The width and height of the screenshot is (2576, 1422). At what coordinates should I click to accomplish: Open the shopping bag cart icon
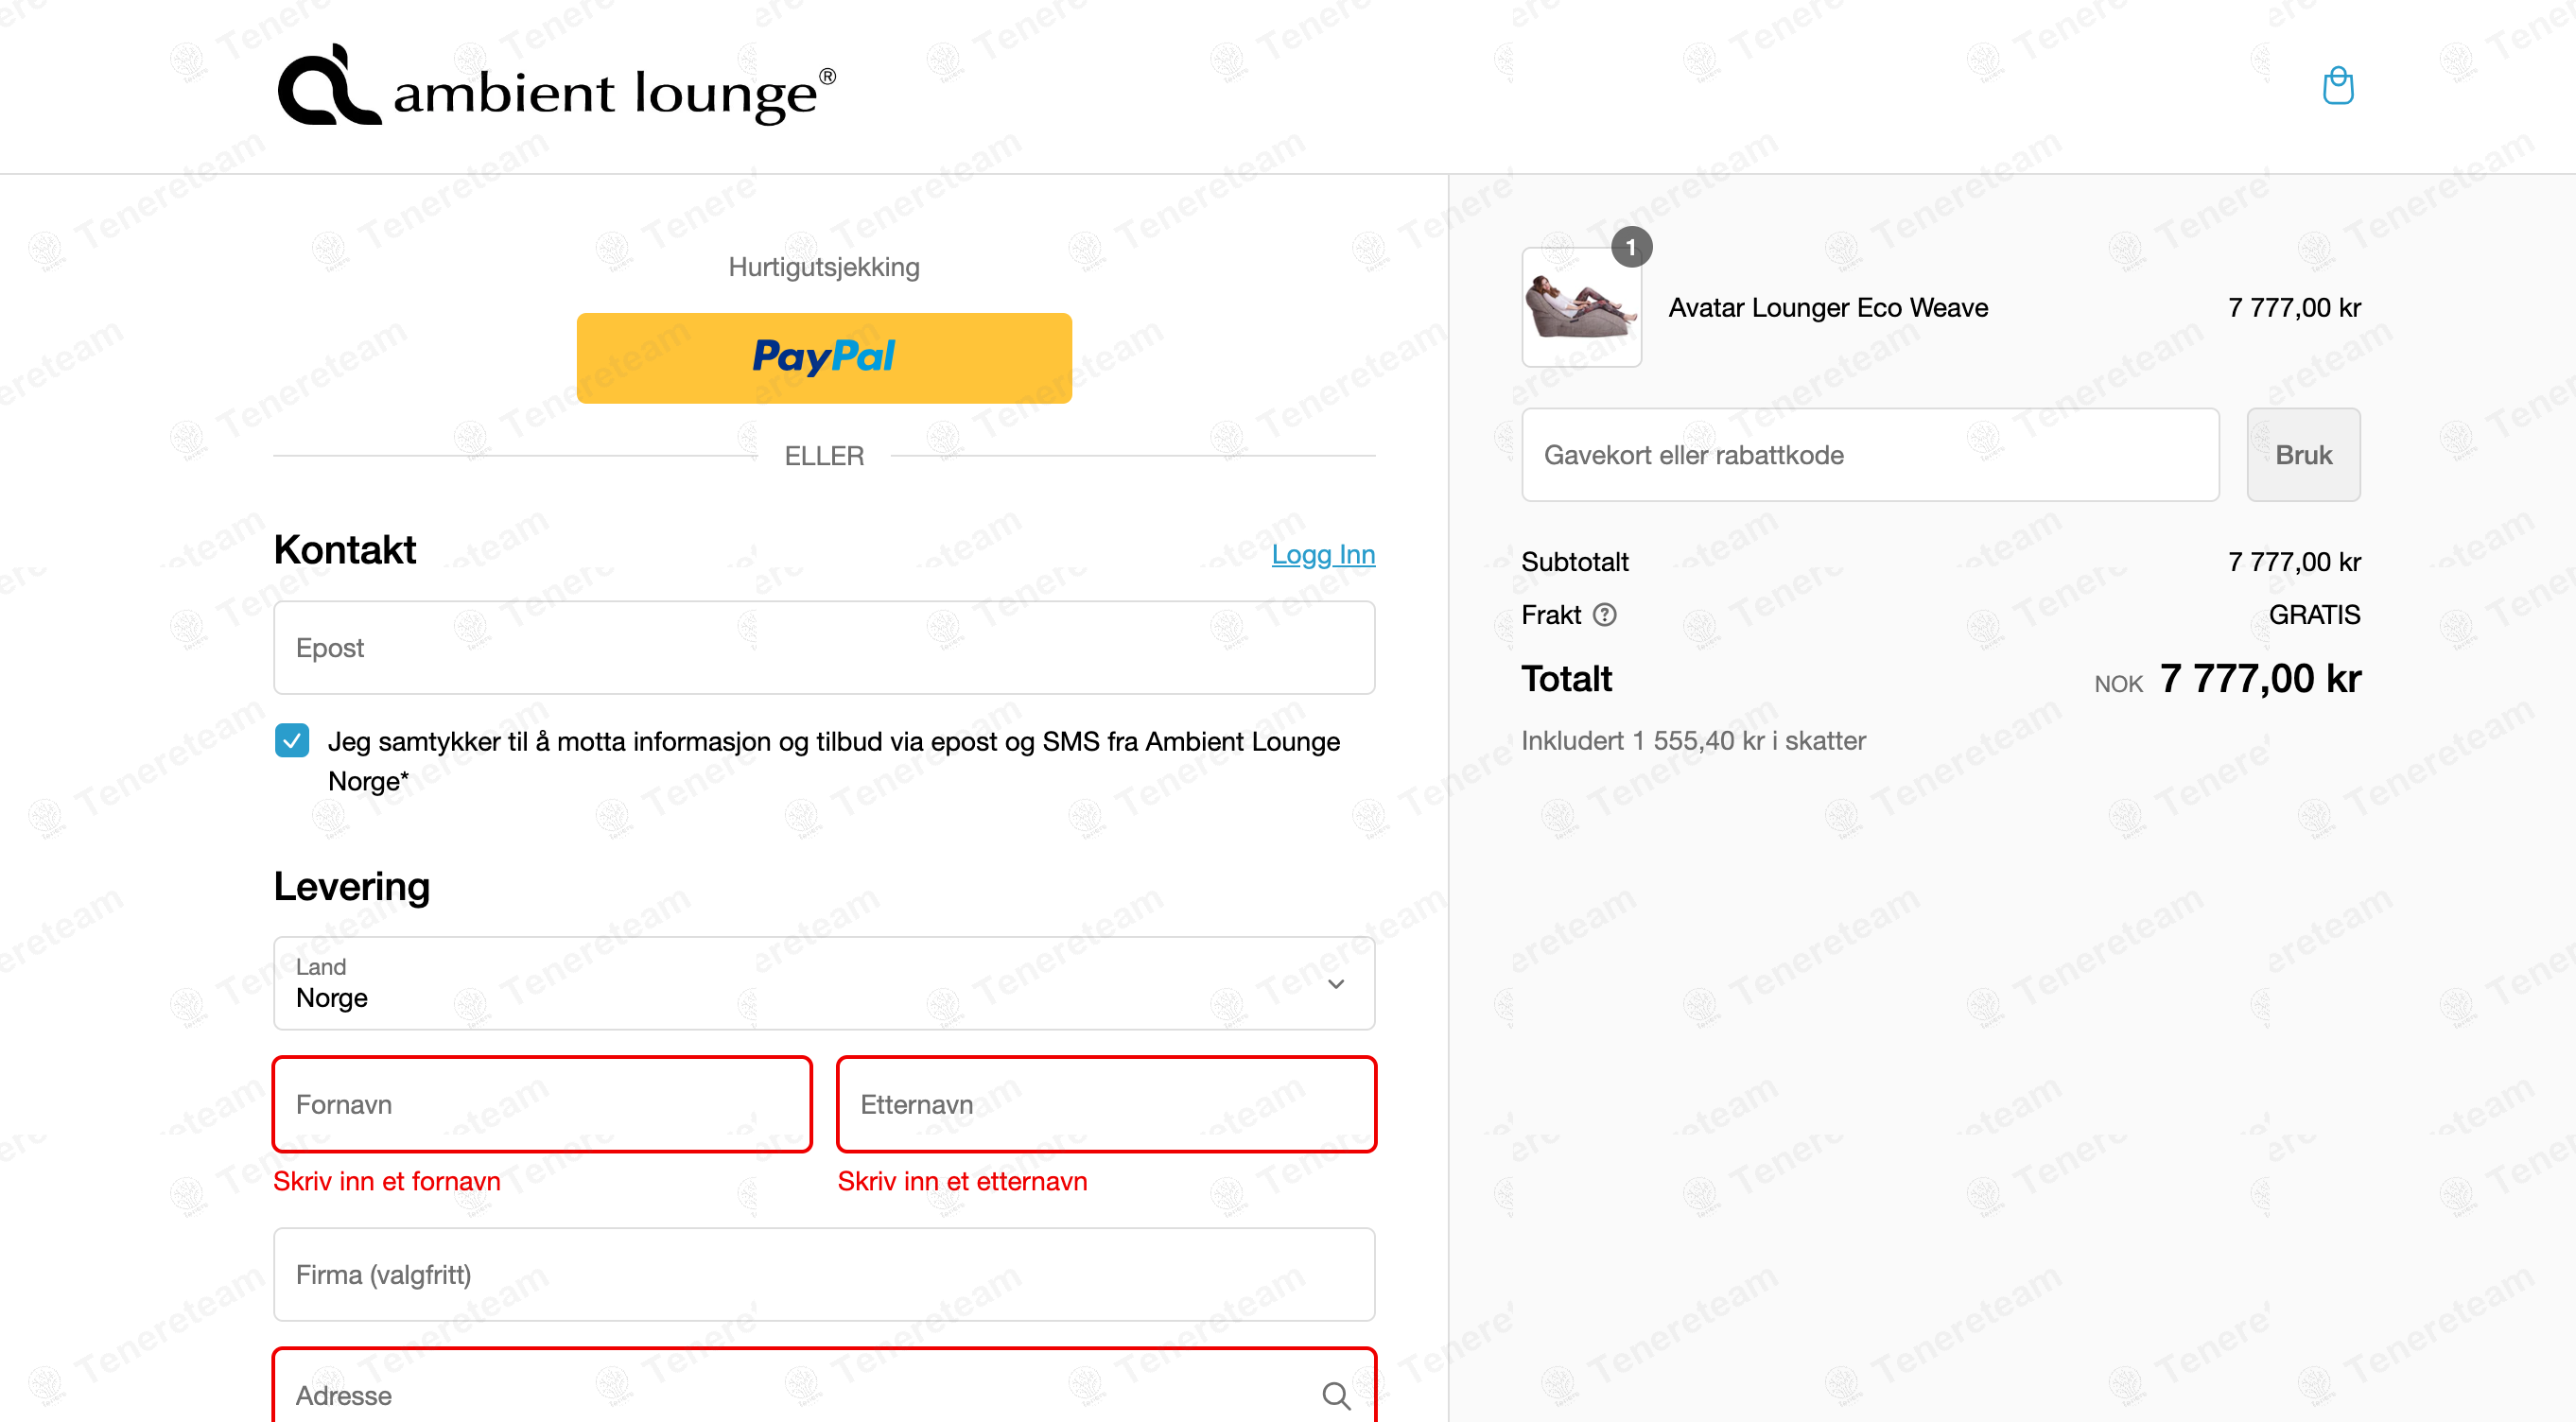tap(2337, 86)
